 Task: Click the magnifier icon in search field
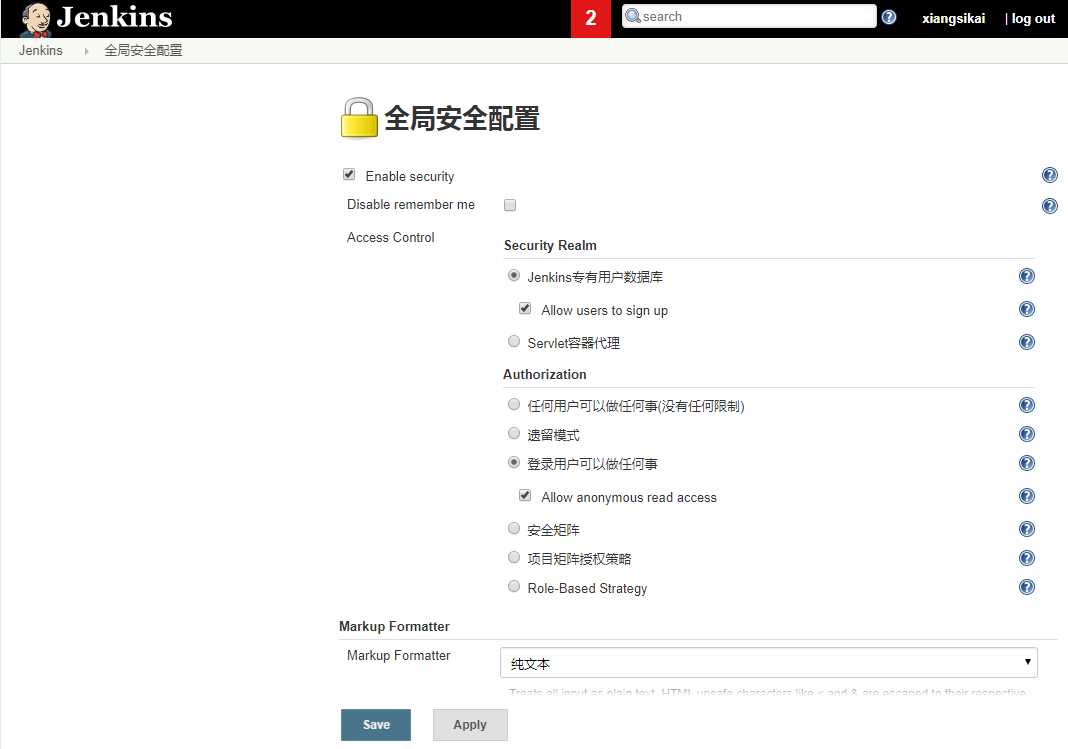tap(633, 16)
